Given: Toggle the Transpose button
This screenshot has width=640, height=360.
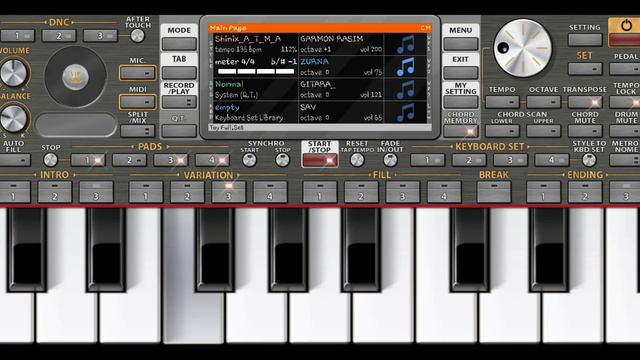Looking at the screenshot, I should coord(585,102).
